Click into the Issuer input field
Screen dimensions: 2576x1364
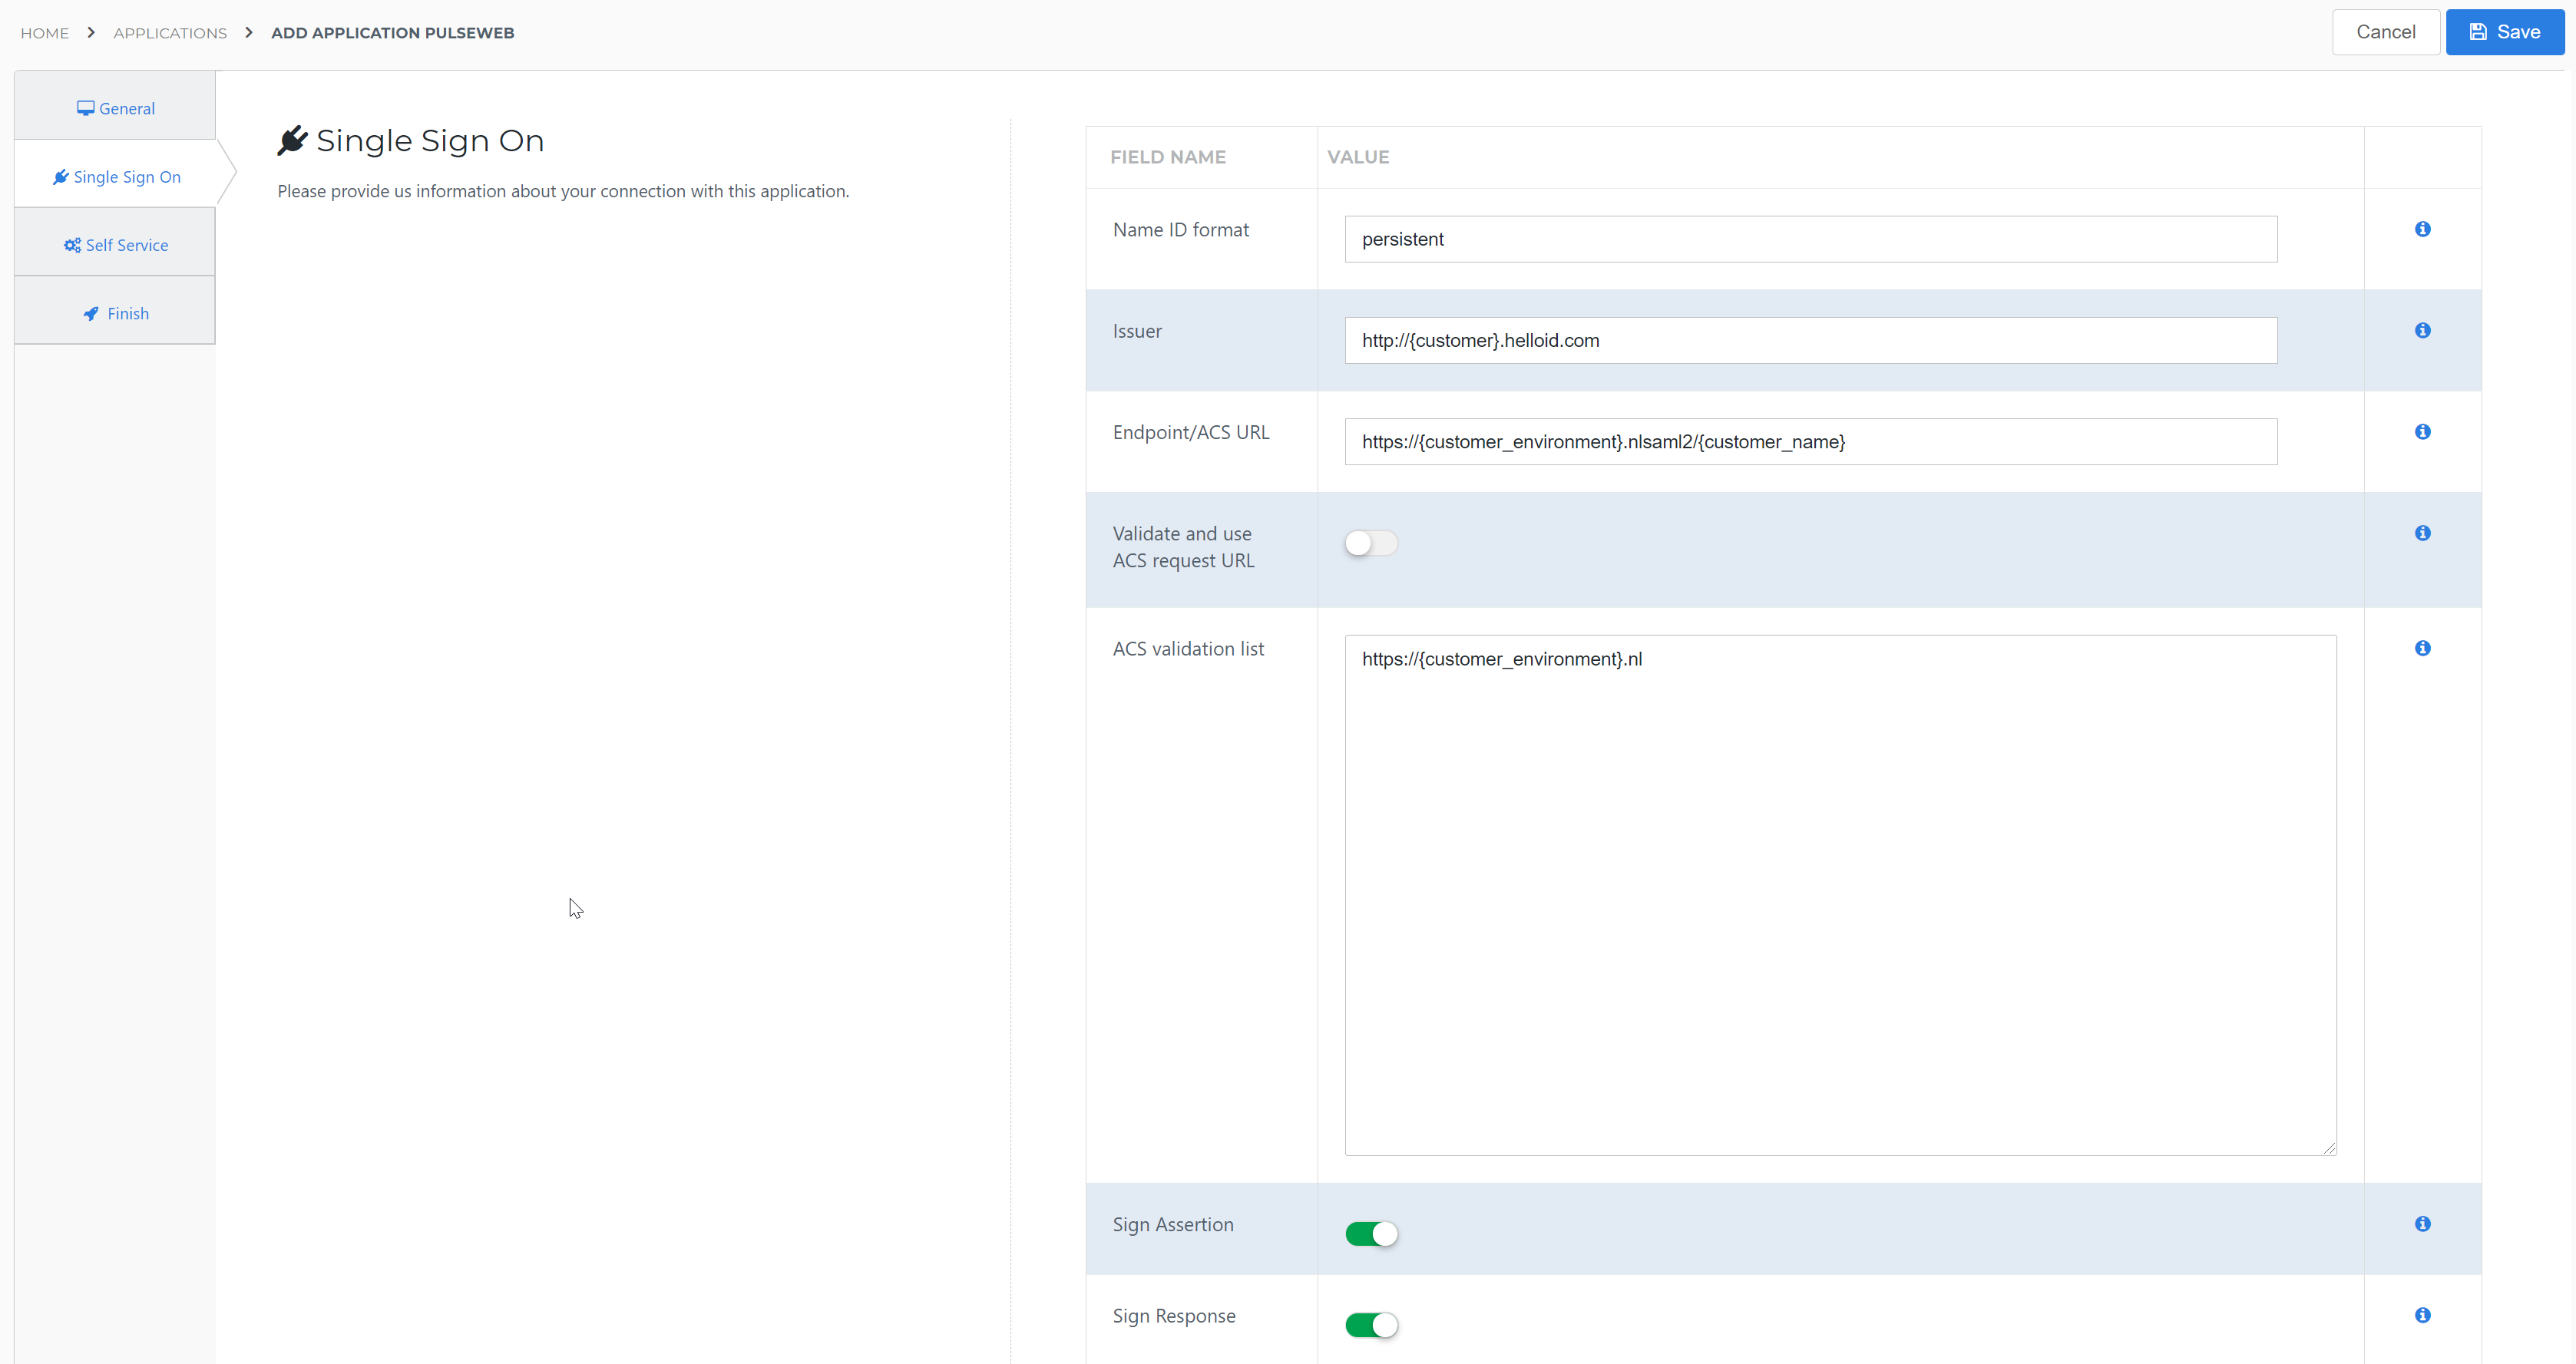tap(1810, 340)
